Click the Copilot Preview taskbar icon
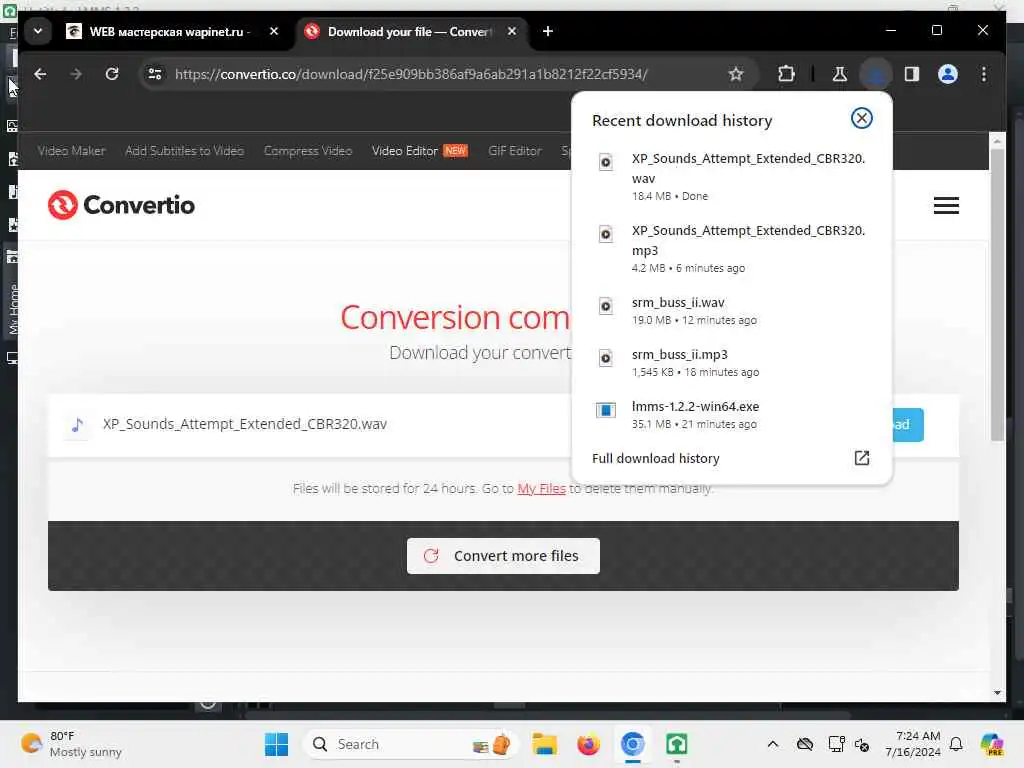 pyautogui.click(x=991, y=744)
